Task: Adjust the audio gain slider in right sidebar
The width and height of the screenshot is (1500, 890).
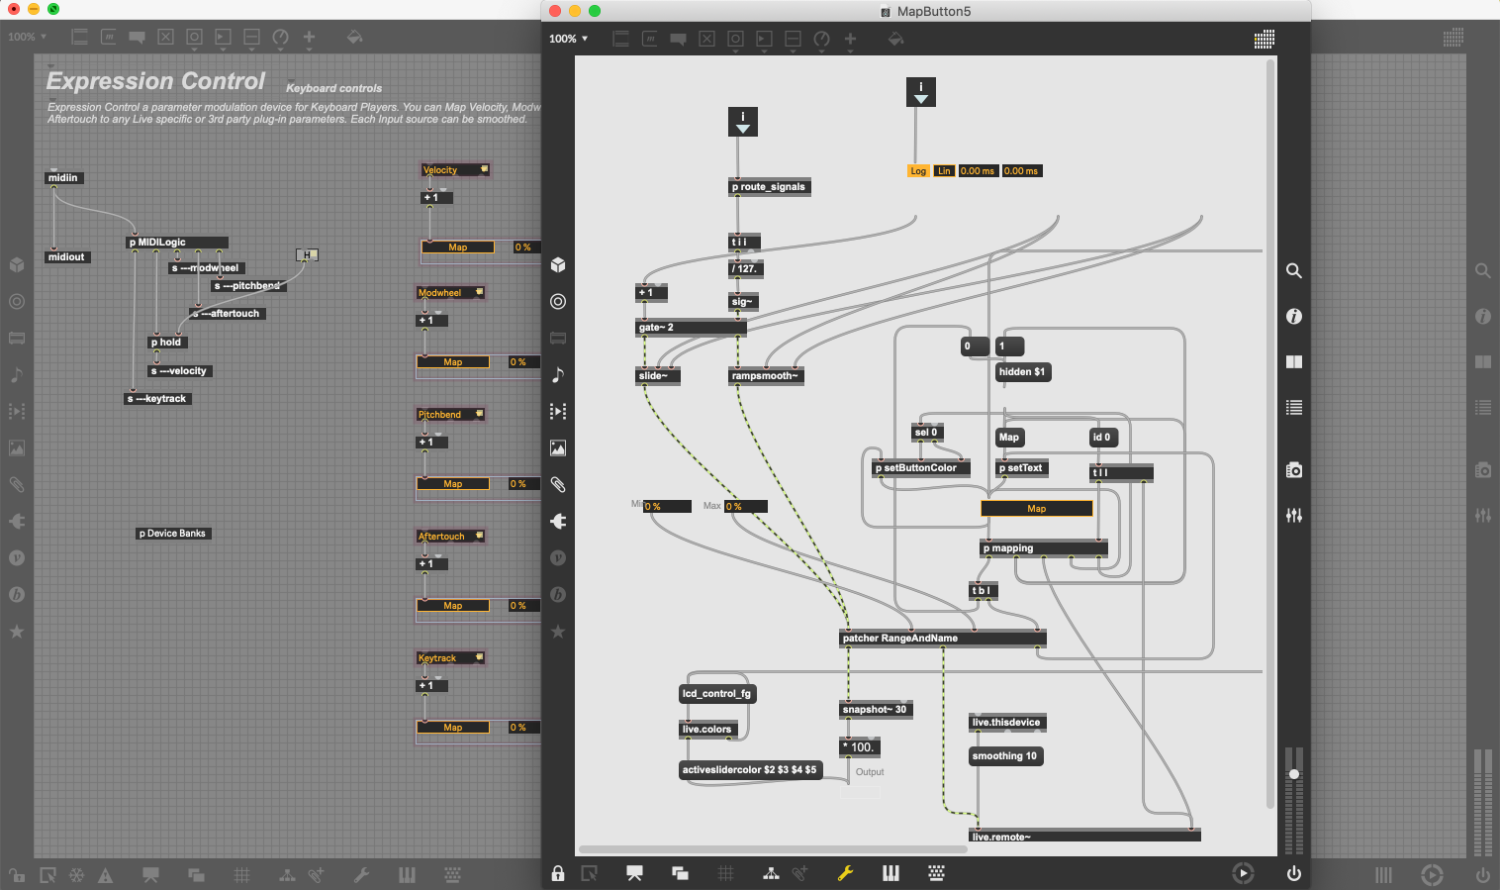Action: pyautogui.click(x=1294, y=775)
